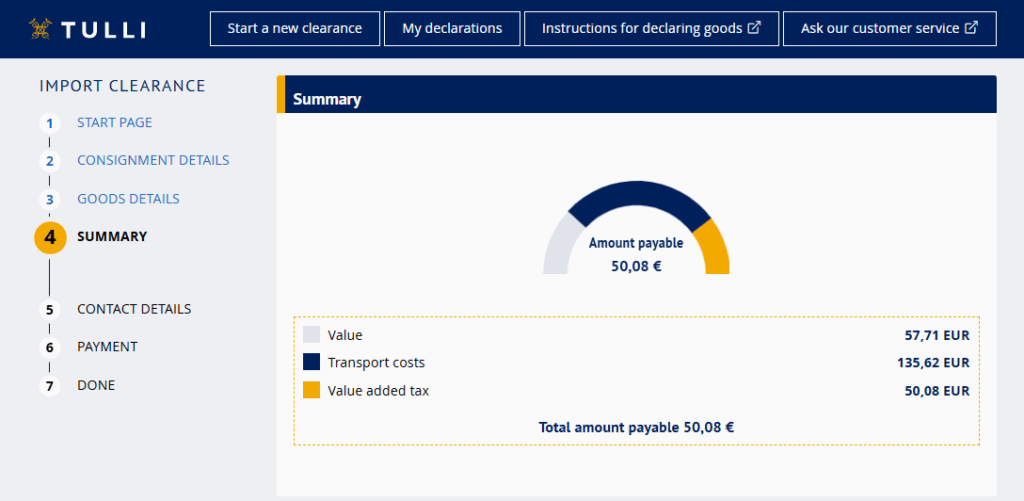Navigate to Goods Details step
Viewport: 1024px width, 501px height.
pyautogui.click(x=128, y=199)
